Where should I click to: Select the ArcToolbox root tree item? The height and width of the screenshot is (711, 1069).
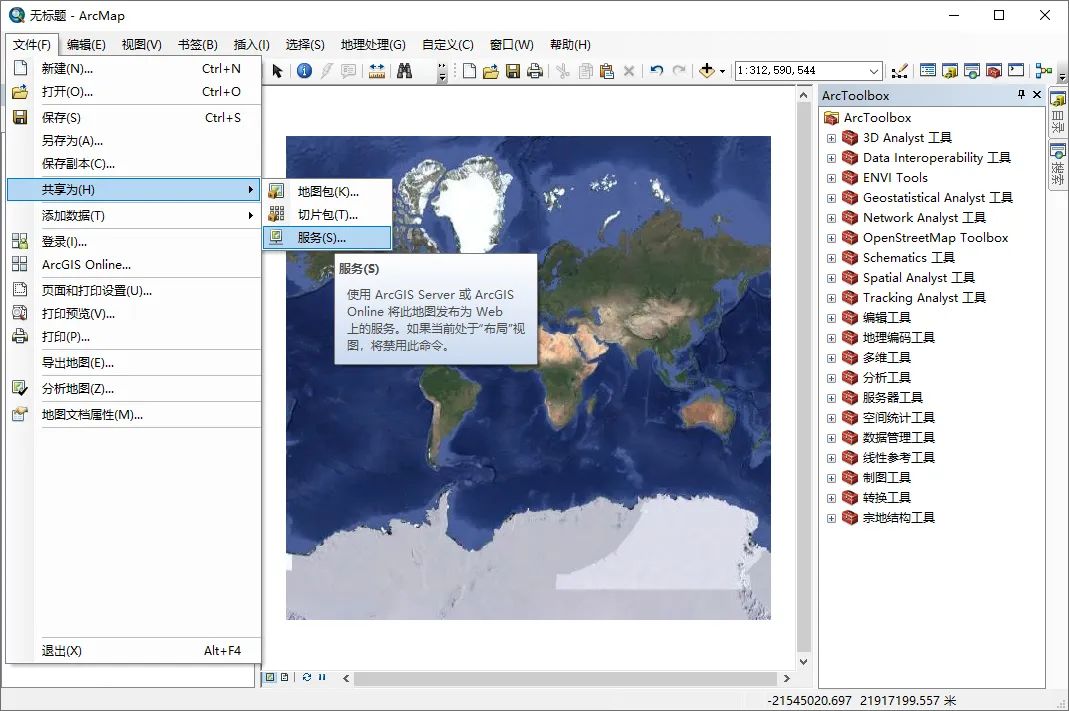coord(877,117)
